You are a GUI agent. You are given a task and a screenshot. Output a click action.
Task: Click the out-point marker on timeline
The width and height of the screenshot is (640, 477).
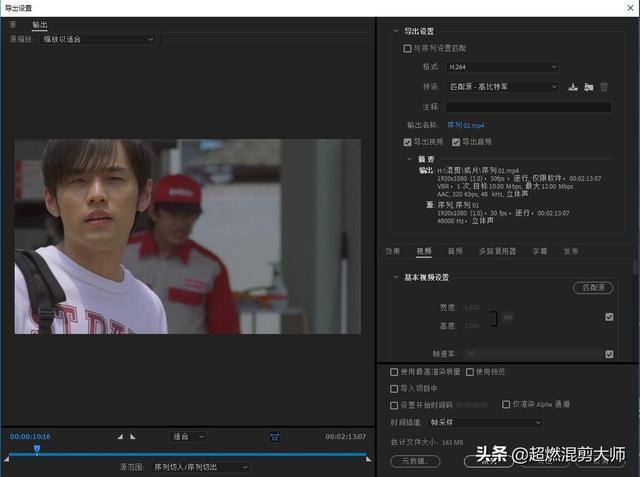point(369,459)
